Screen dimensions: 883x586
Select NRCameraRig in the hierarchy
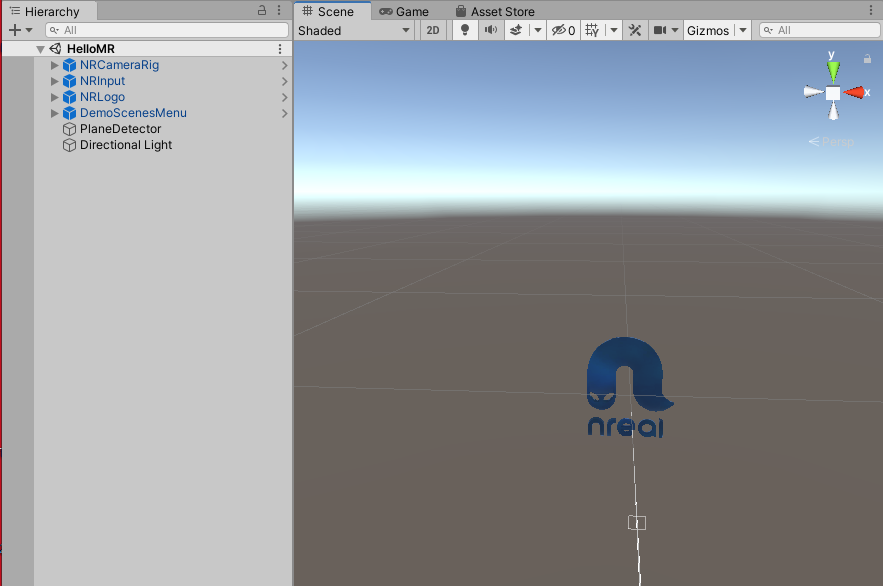[x=119, y=65]
